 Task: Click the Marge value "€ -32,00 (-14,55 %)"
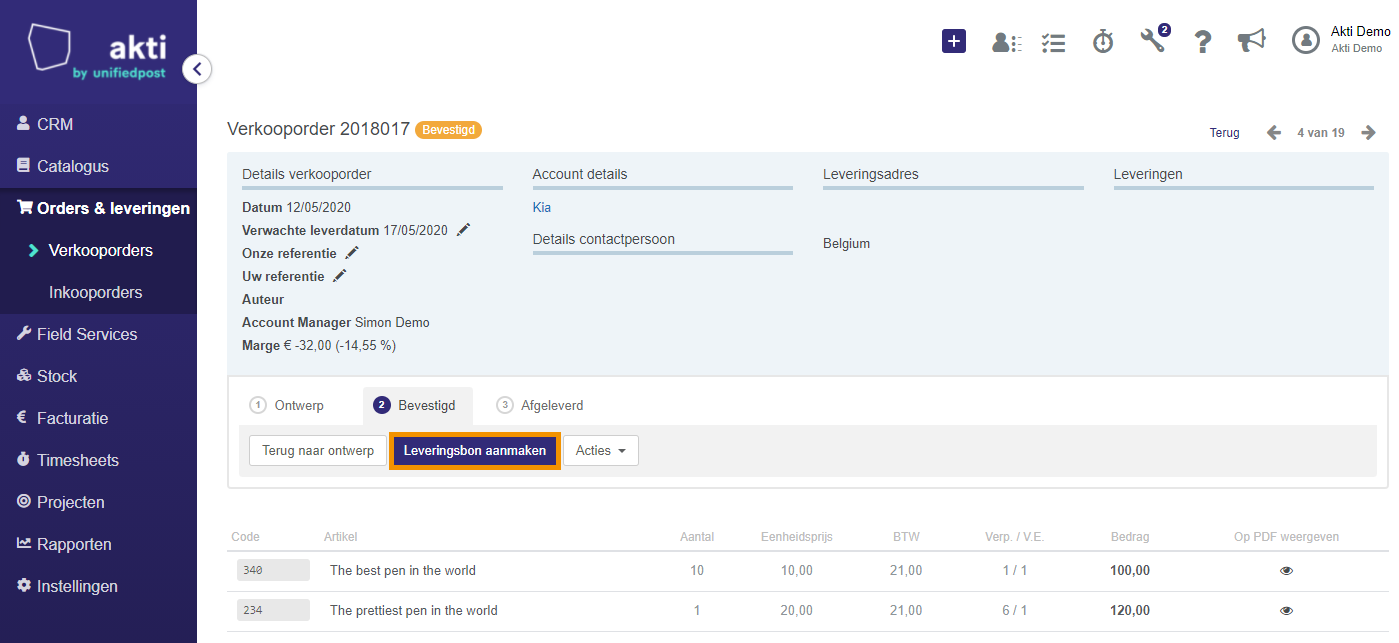[340, 346]
